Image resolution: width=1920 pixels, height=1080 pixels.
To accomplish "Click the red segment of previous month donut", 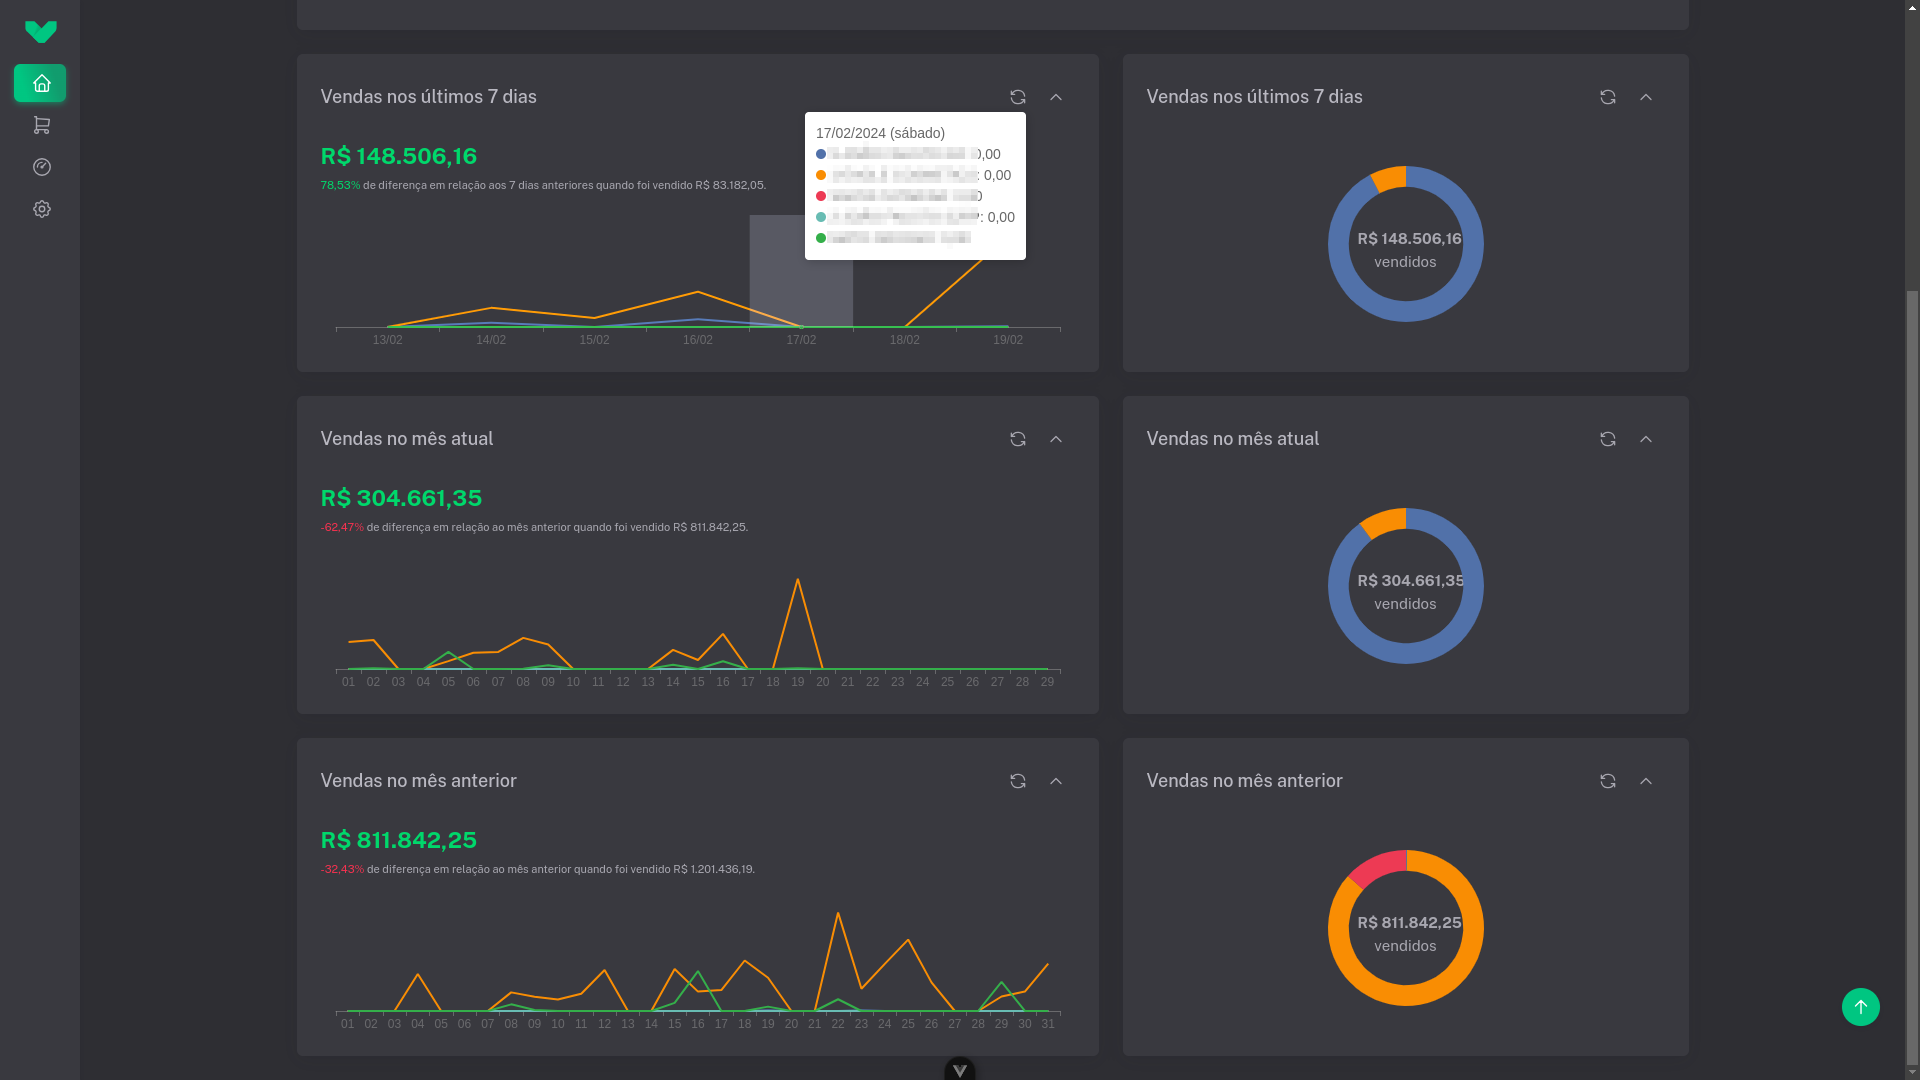I will 1380,867.
